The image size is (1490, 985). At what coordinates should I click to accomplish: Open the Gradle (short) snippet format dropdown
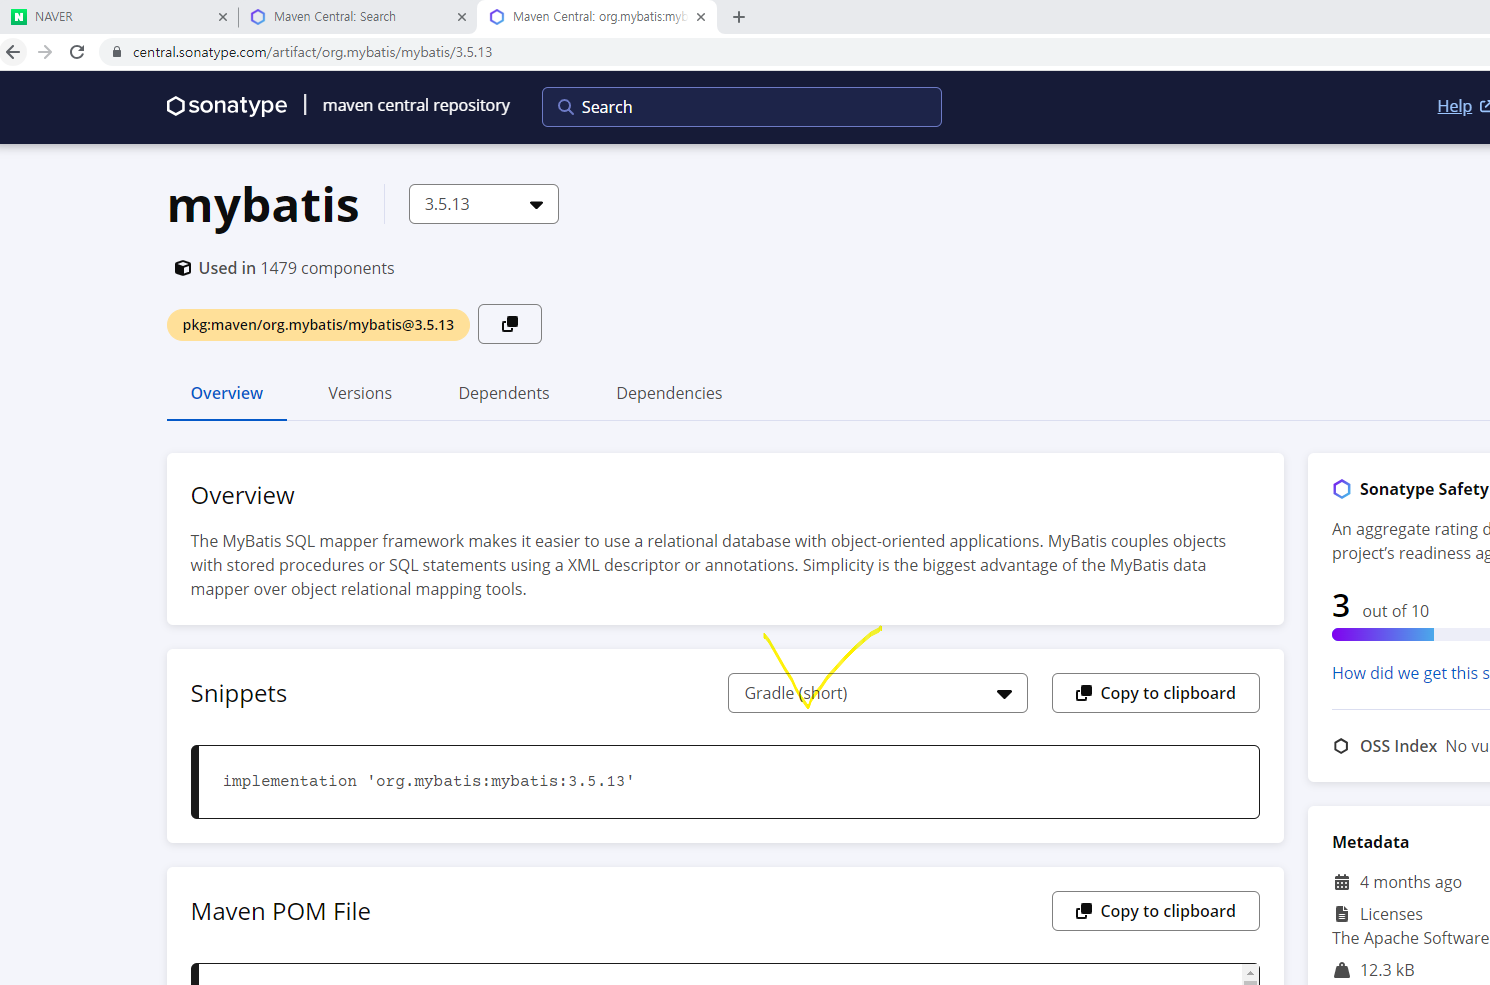[878, 693]
